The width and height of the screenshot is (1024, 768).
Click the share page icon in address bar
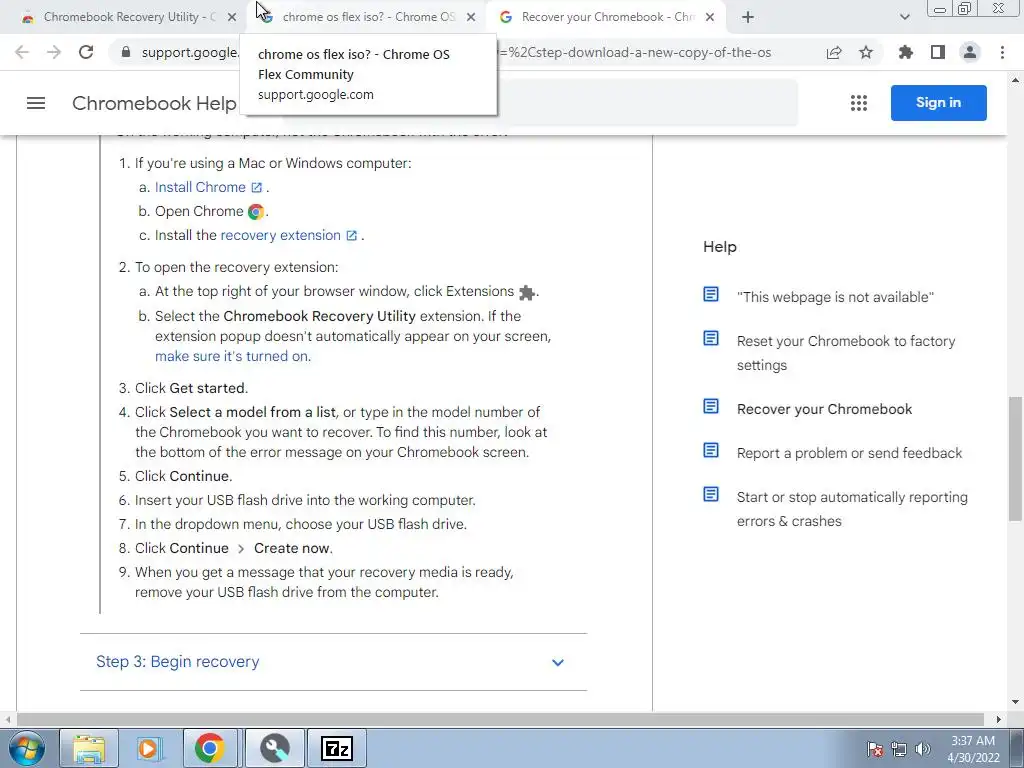click(834, 52)
